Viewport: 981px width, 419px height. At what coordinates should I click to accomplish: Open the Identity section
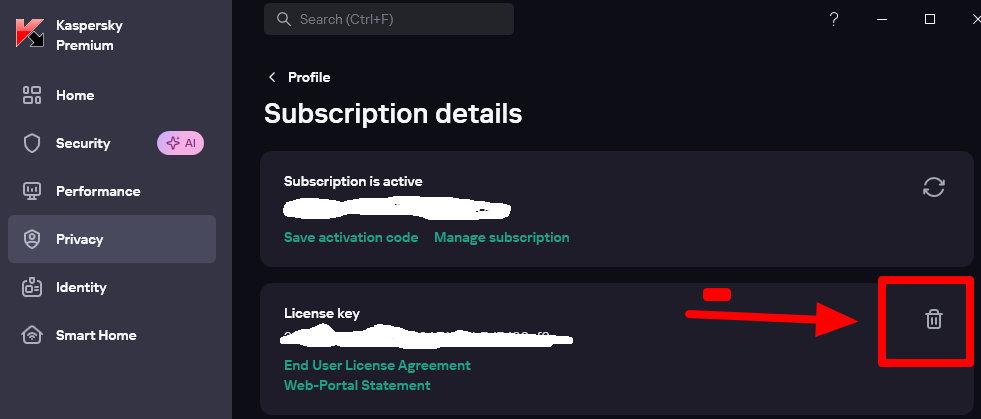81,287
